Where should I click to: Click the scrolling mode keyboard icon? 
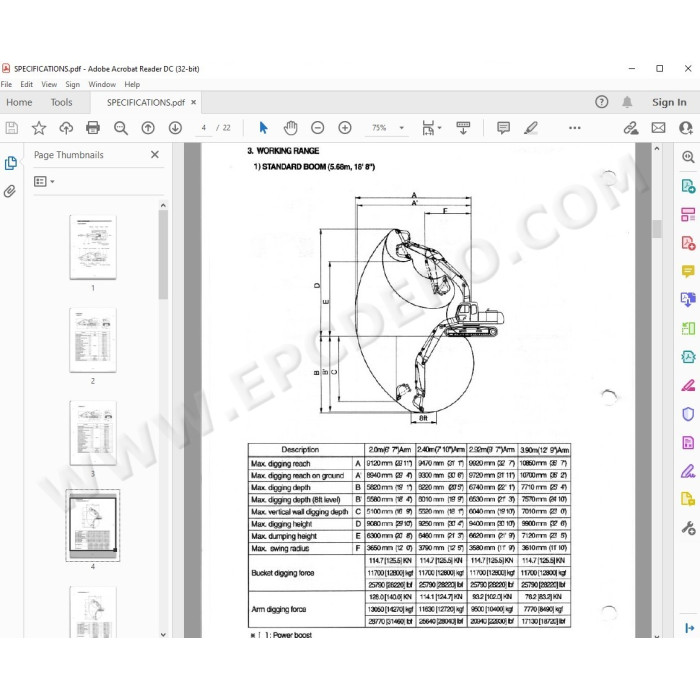463,128
